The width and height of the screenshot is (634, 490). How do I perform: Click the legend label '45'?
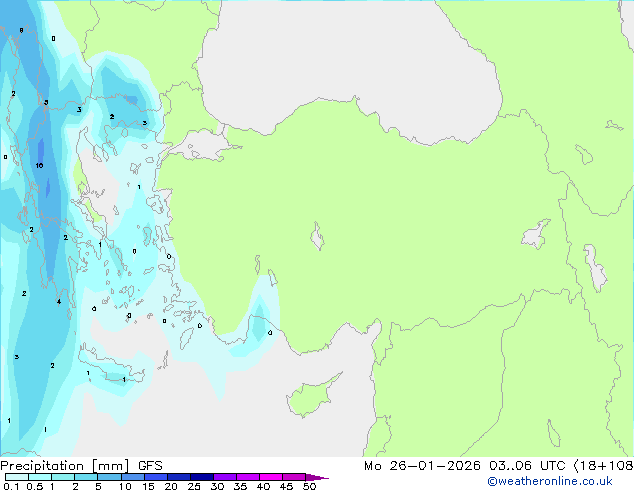point(286,486)
